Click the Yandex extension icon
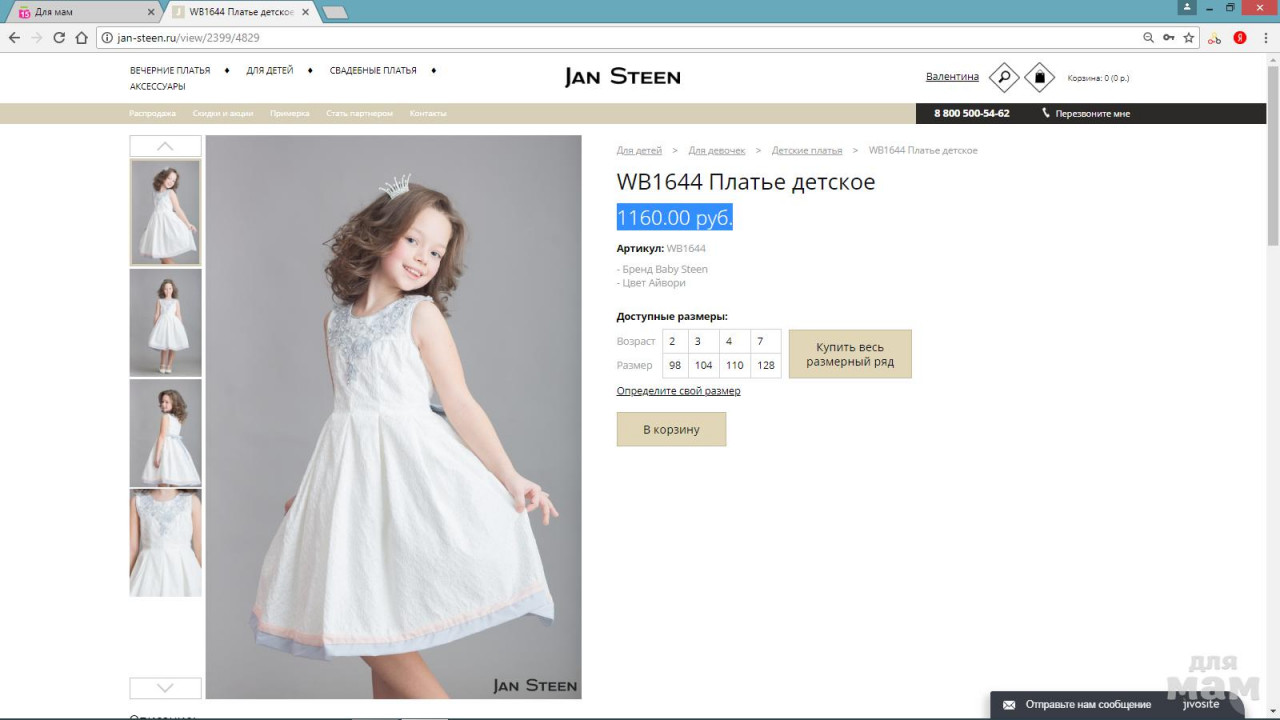The height and width of the screenshot is (720, 1280). pos(1240,38)
